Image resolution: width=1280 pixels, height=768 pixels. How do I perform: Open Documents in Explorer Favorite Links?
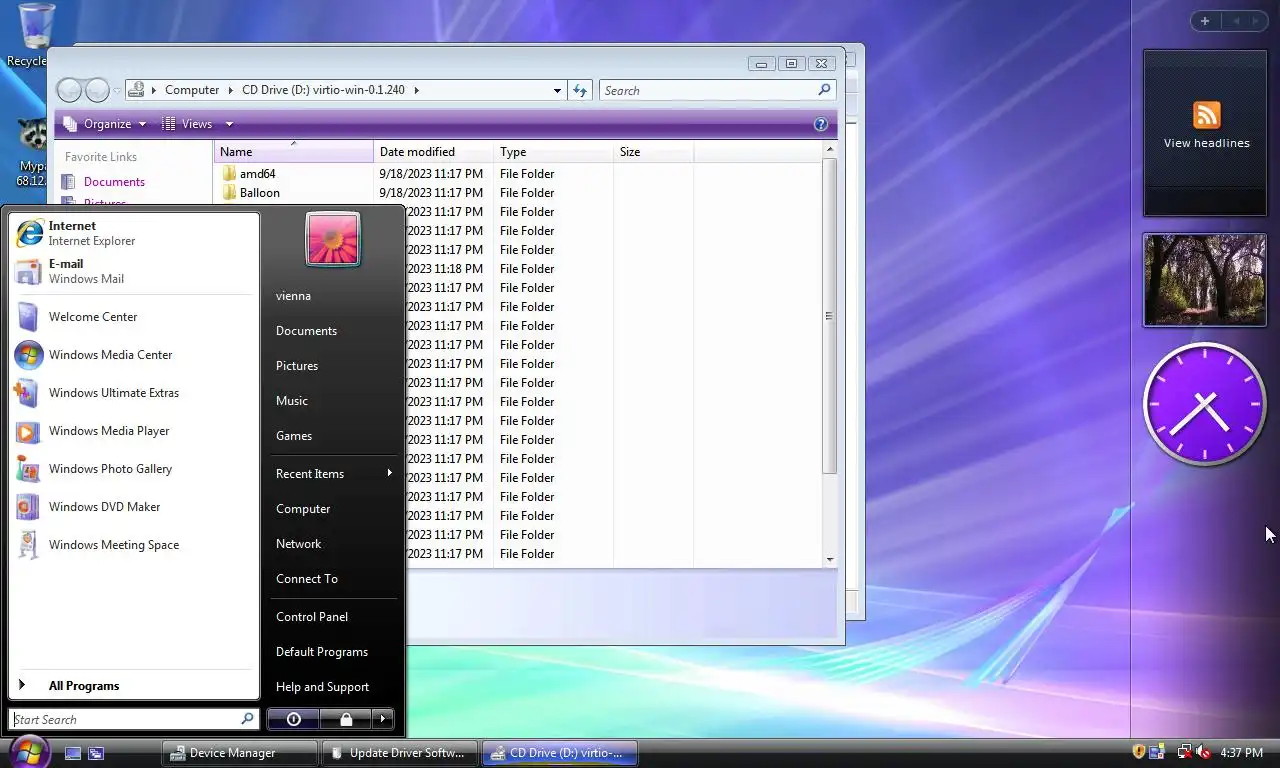coord(114,182)
